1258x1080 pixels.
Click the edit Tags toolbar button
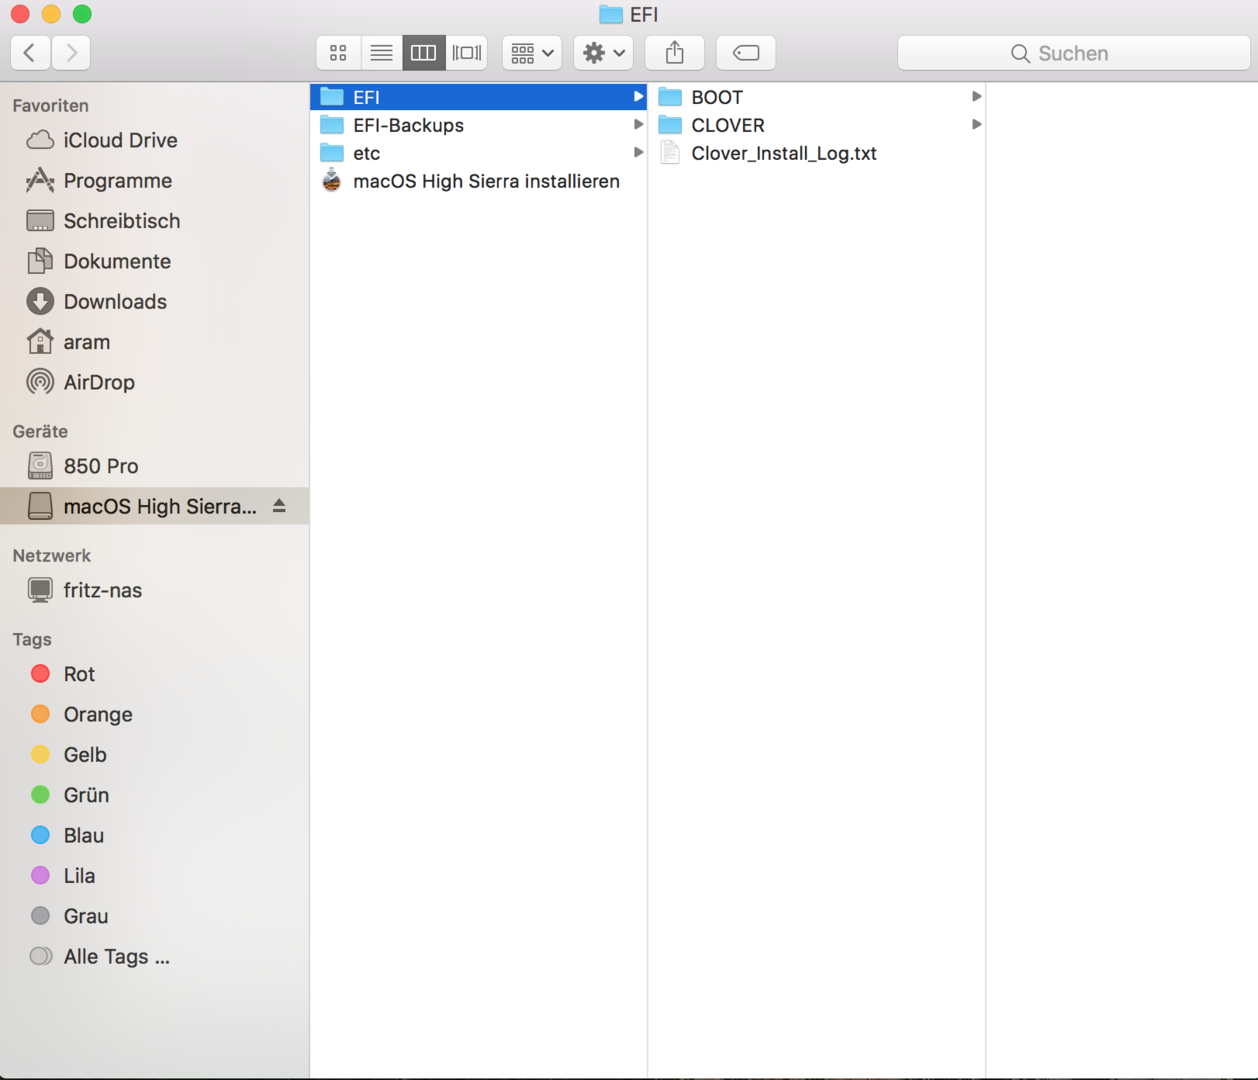[746, 53]
